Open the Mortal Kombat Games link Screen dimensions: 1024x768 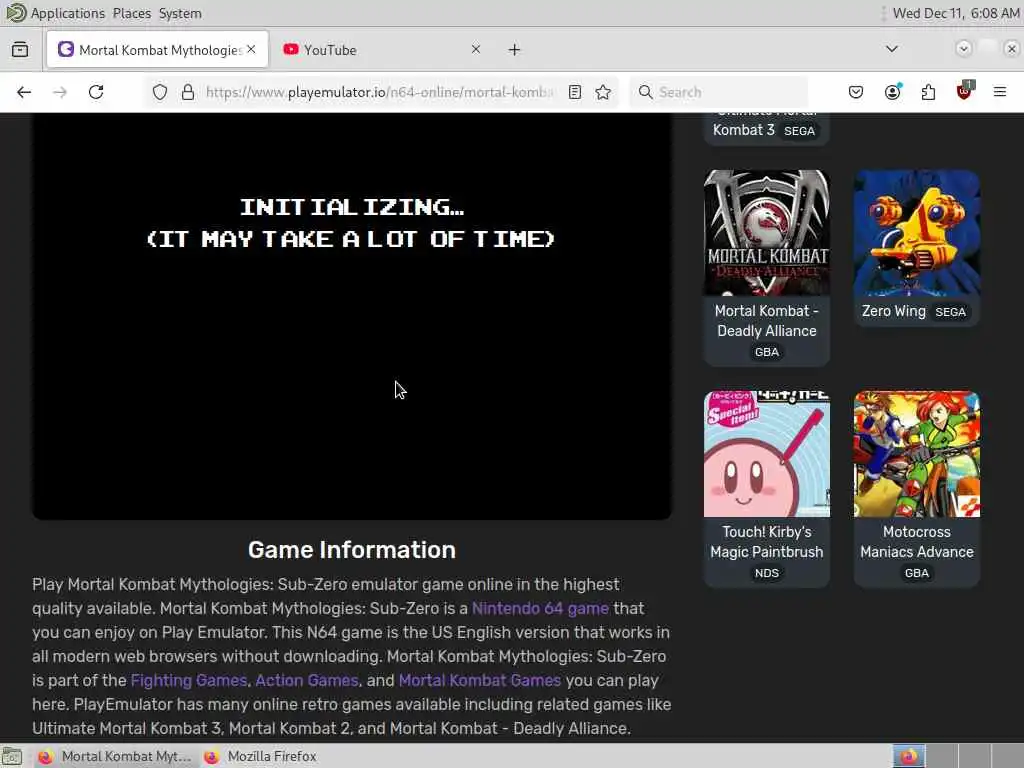(479, 680)
